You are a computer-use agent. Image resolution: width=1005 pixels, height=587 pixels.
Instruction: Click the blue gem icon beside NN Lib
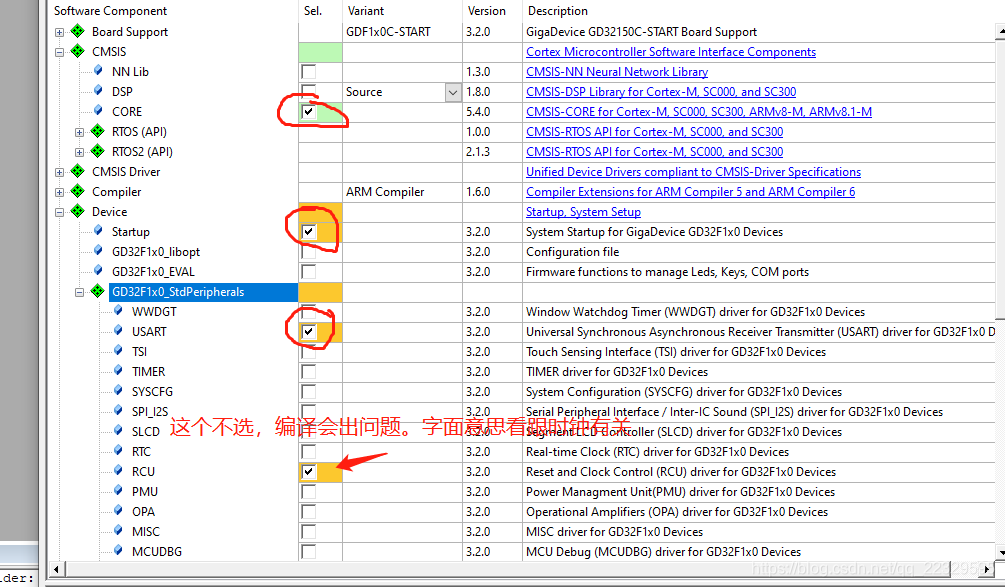tap(98, 70)
